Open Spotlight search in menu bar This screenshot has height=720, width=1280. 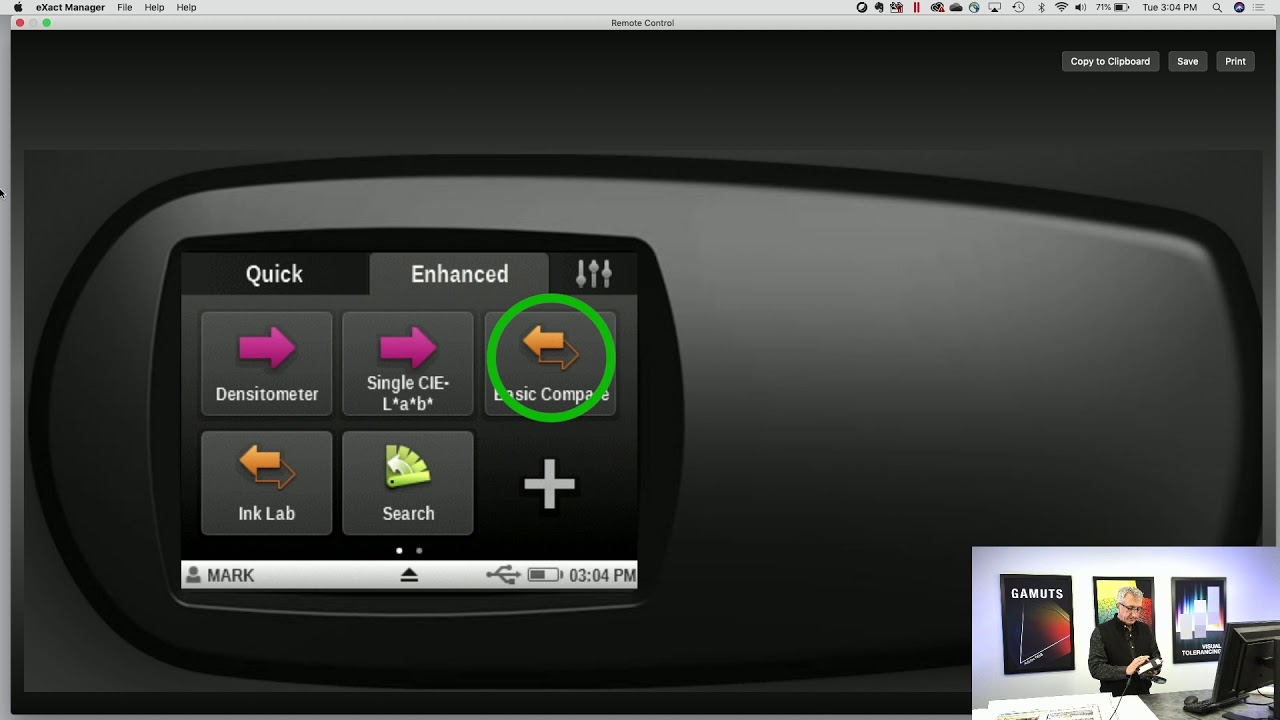pos(1217,7)
